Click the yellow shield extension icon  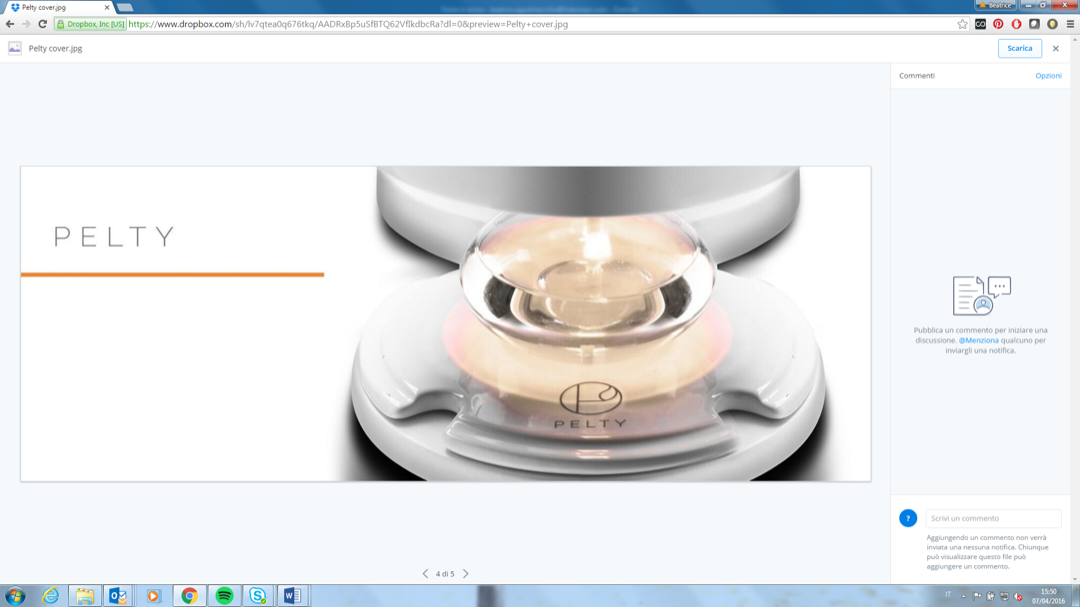[x=1052, y=24]
